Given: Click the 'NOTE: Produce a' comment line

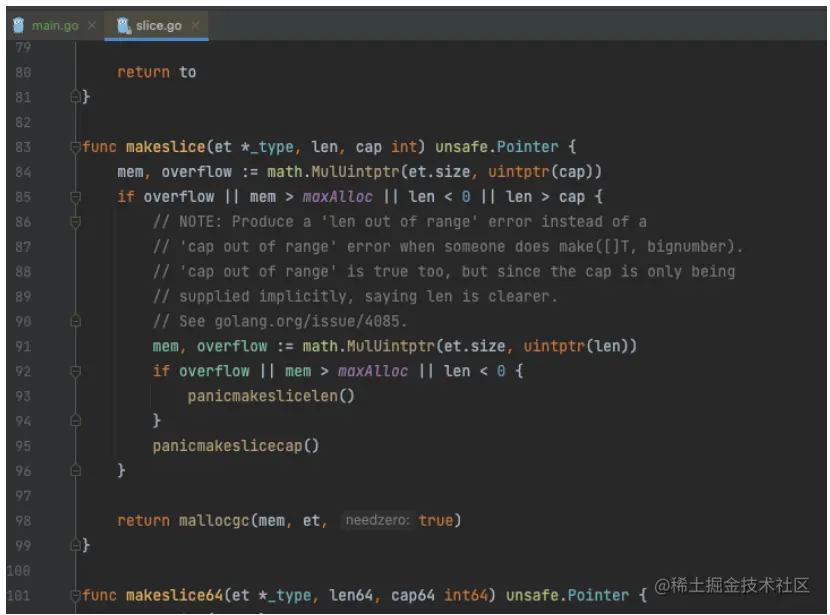Looking at the screenshot, I should [400, 222].
